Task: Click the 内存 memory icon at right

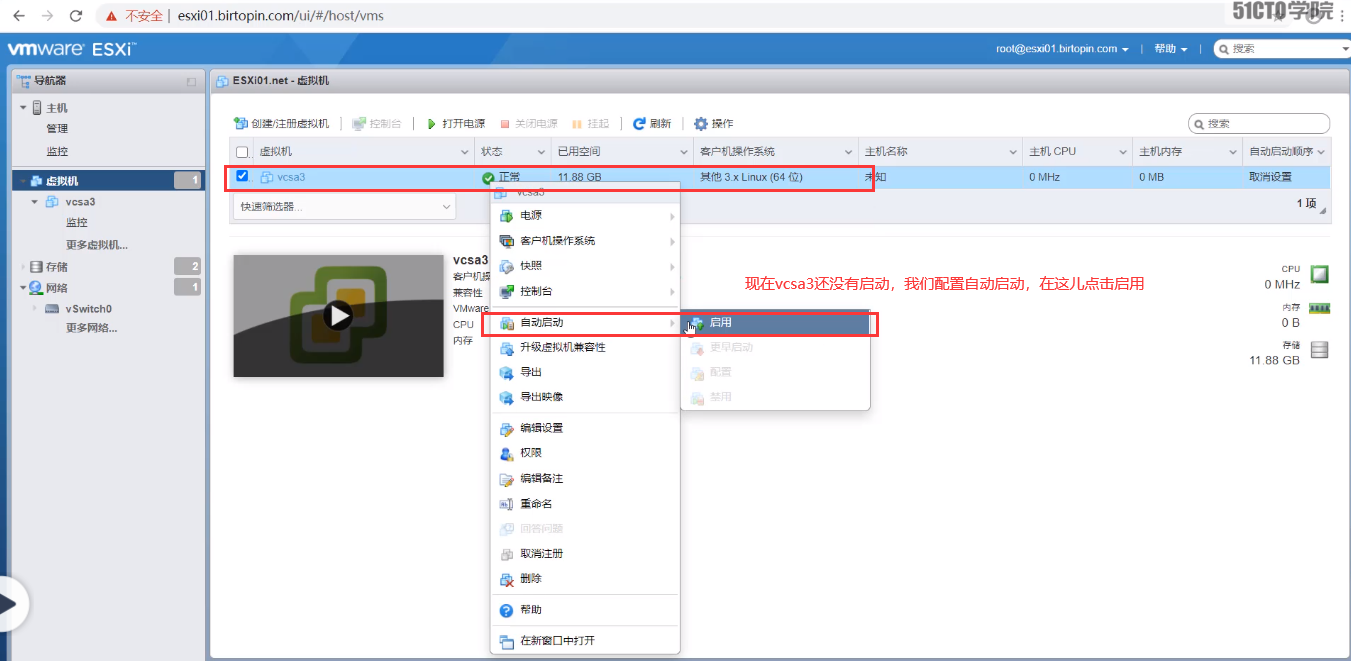Action: [1320, 310]
